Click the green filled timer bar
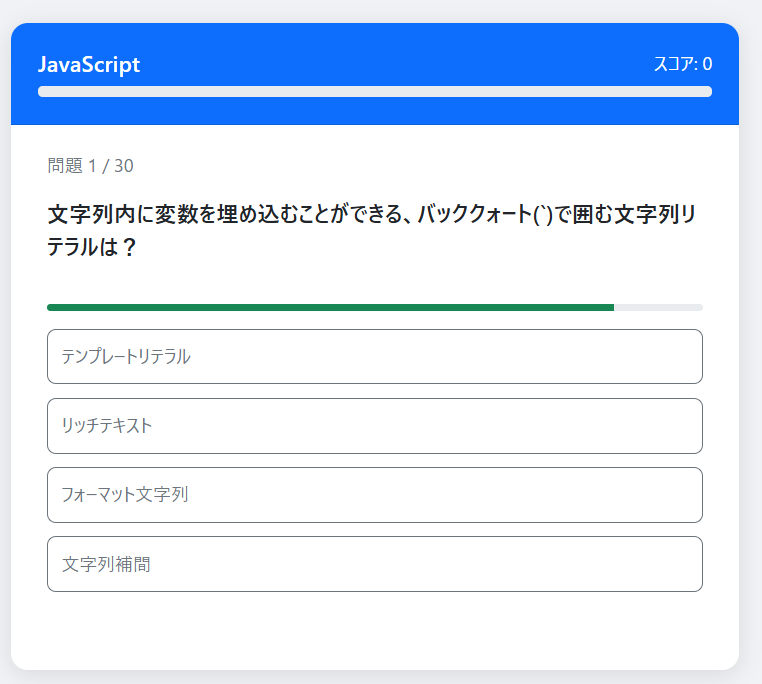762x684 pixels. [330, 307]
